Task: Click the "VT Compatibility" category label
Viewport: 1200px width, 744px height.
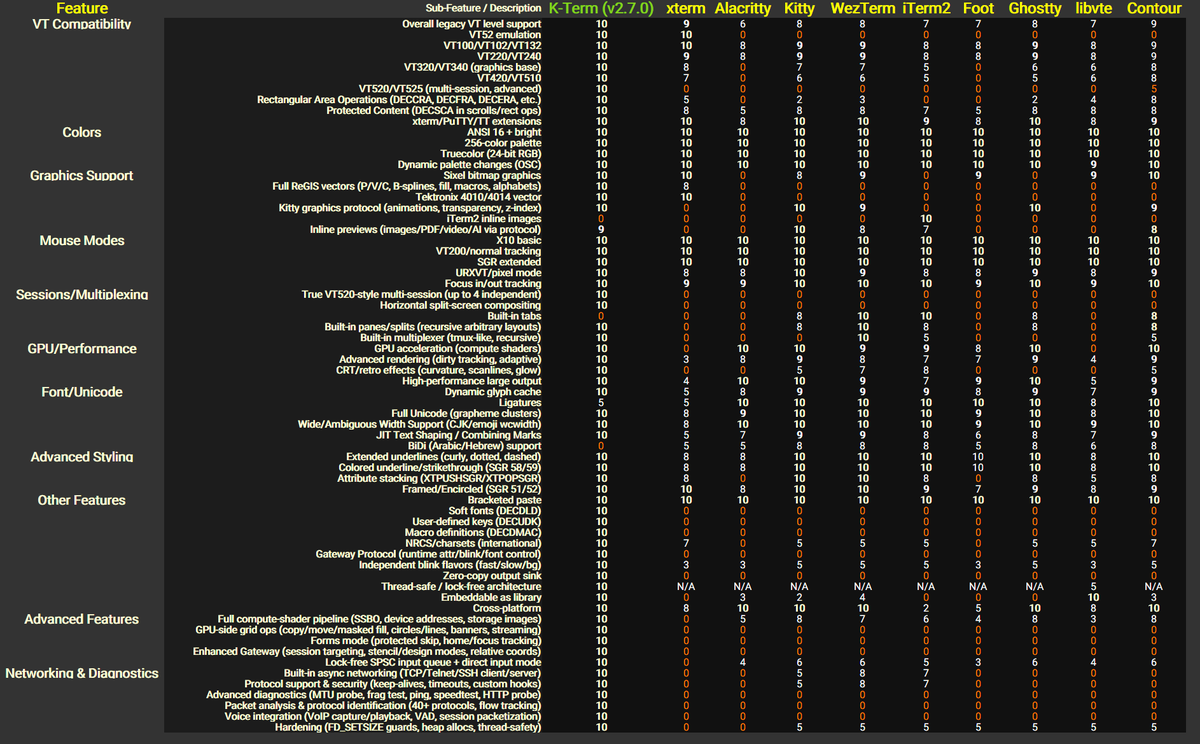Action: click(x=82, y=23)
